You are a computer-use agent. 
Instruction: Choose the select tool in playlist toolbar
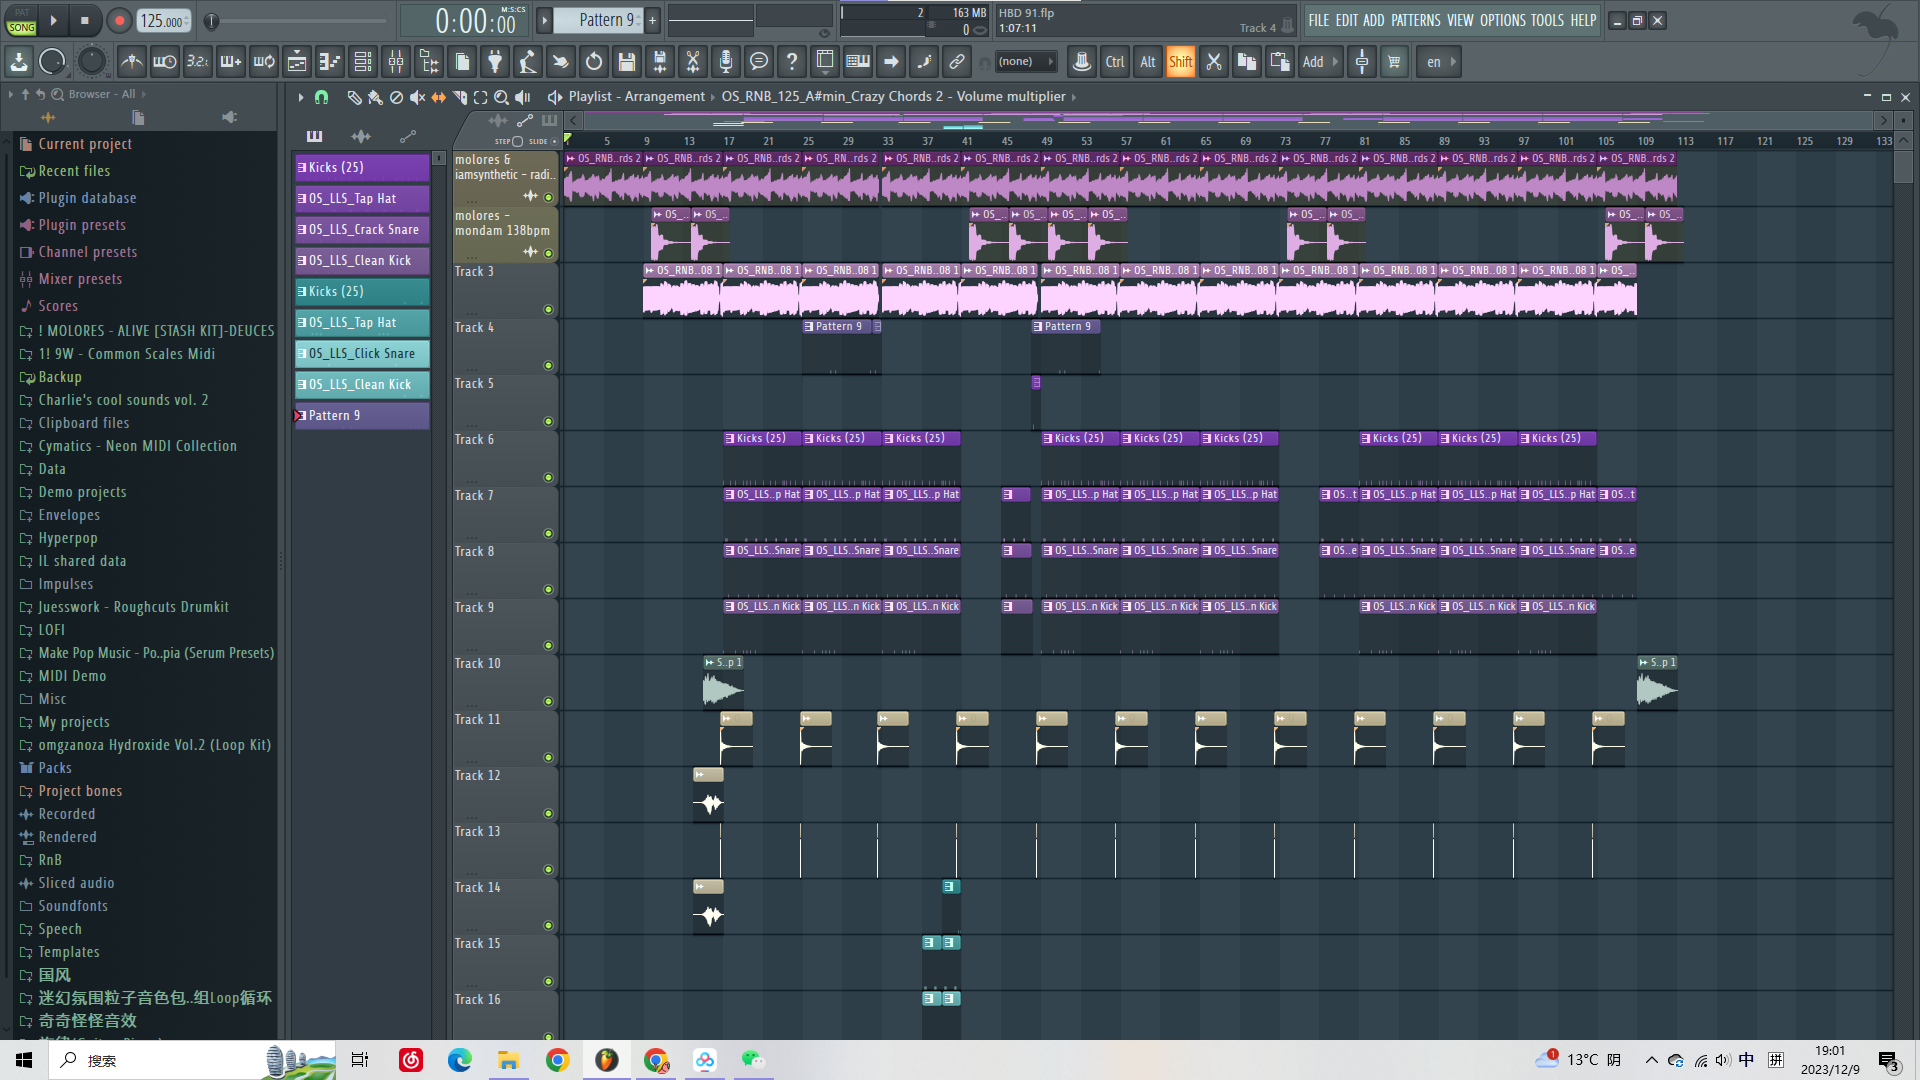tap(481, 97)
